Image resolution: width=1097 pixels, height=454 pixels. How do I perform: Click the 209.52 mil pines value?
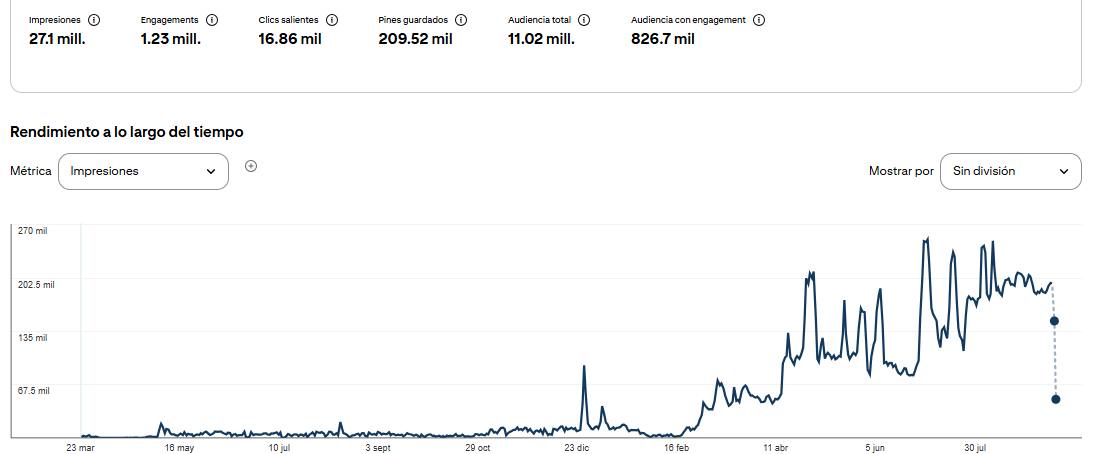tap(416, 39)
